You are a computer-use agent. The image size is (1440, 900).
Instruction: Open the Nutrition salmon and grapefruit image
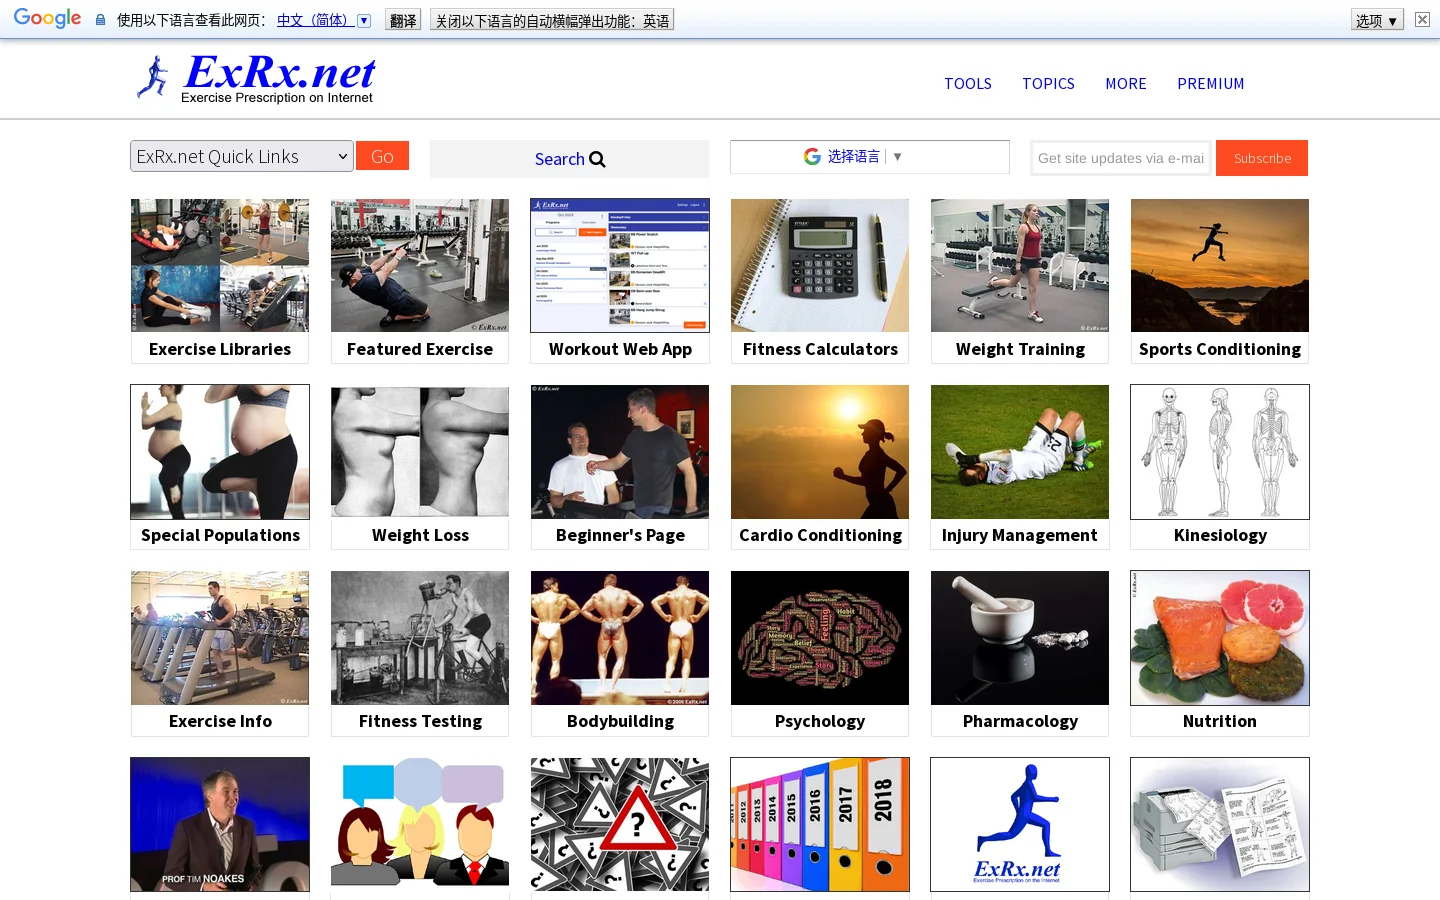point(1220,638)
